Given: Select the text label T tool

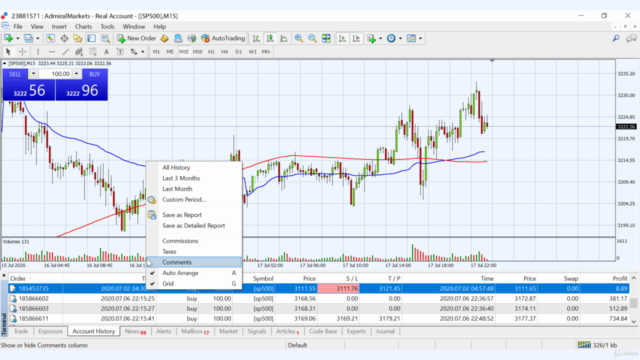Looking at the screenshot, I should (x=120, y=52).
